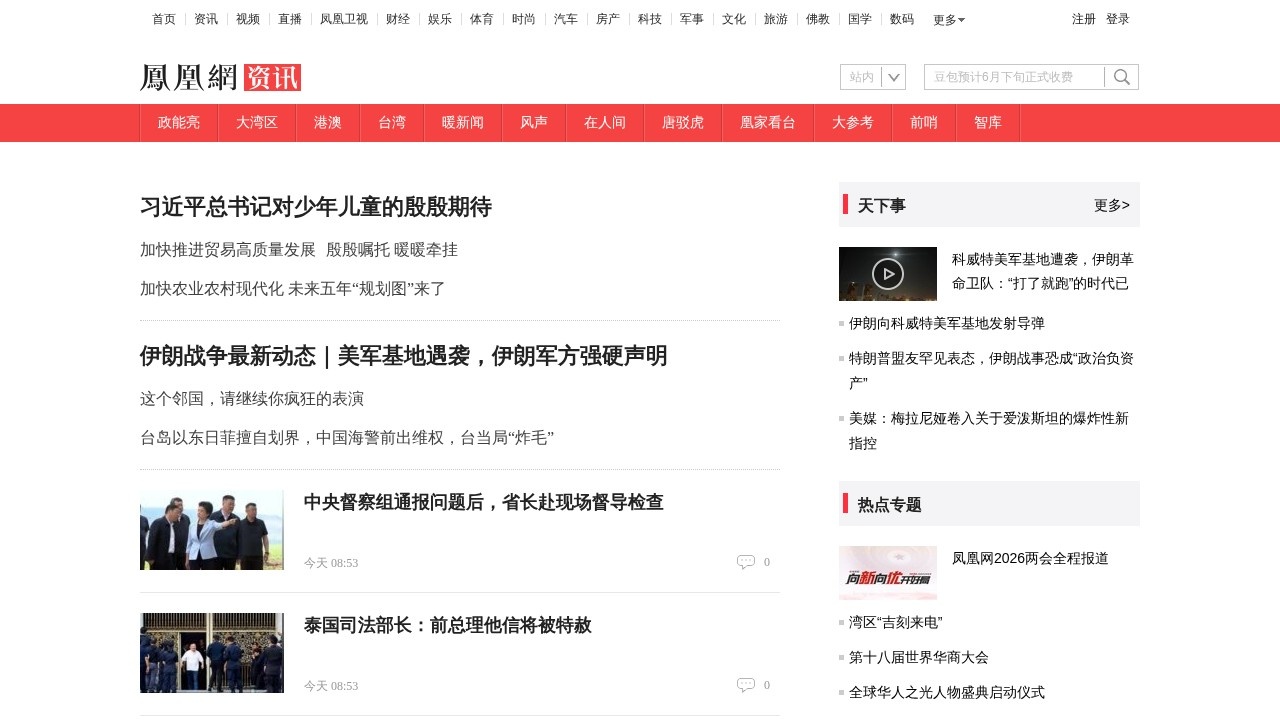Open 财经 in the top nav
The image size is (1280, 720).
pos(398,19)
